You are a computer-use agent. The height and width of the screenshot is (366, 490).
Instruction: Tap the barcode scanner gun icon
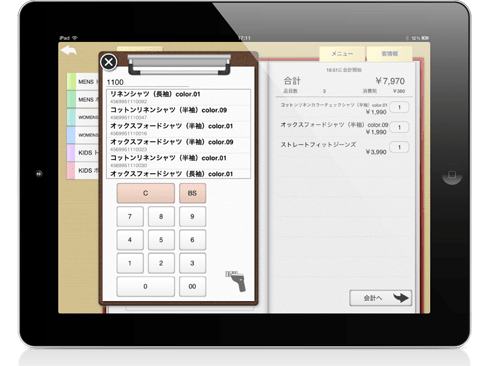click(x=236, y=281)
